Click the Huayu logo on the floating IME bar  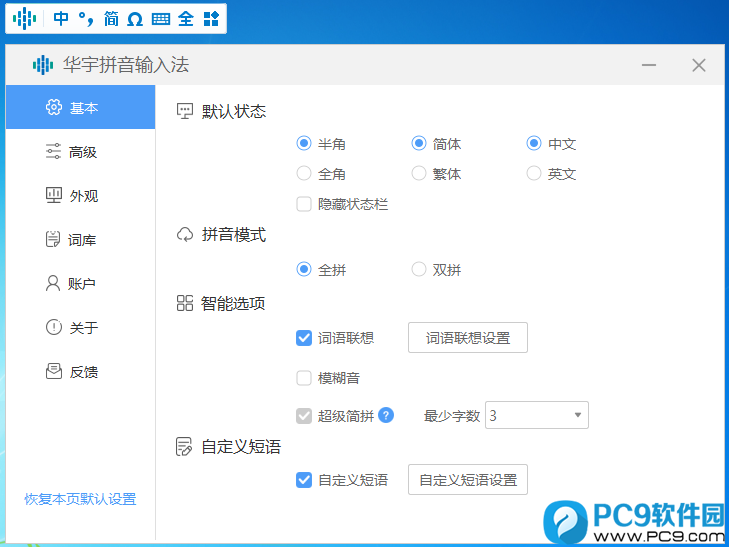(24, 19)
